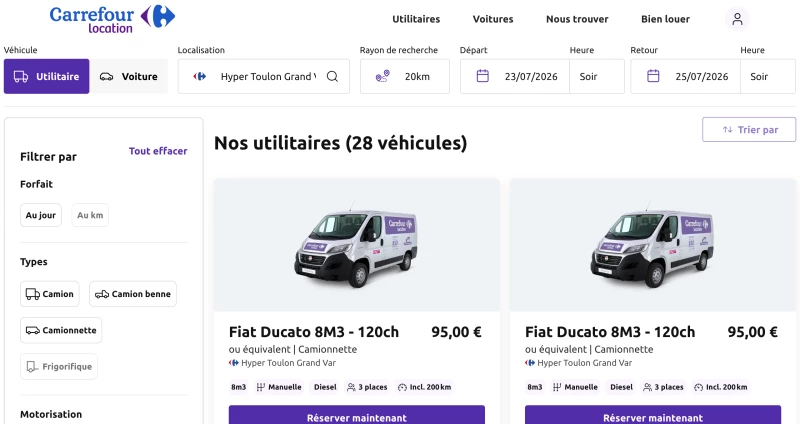Click Réserver maintenant on the second Fiat Ducato

coord(653,416)
